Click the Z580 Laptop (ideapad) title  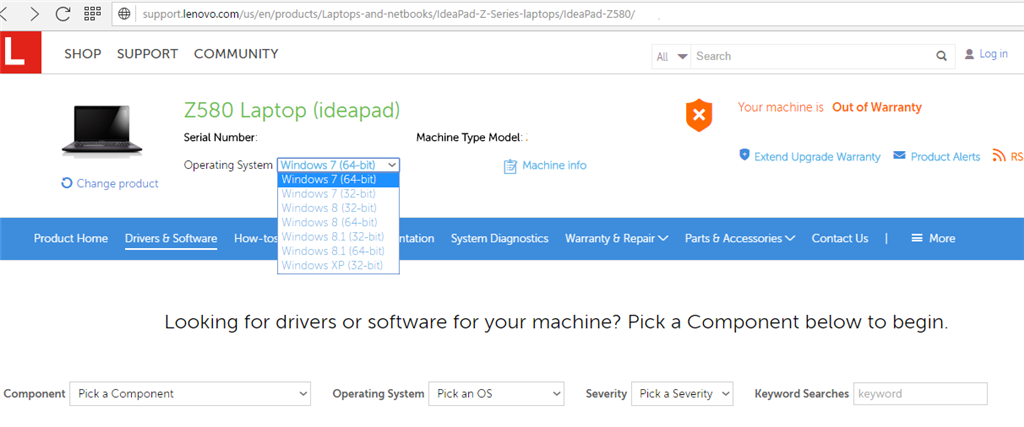[292, 110]
